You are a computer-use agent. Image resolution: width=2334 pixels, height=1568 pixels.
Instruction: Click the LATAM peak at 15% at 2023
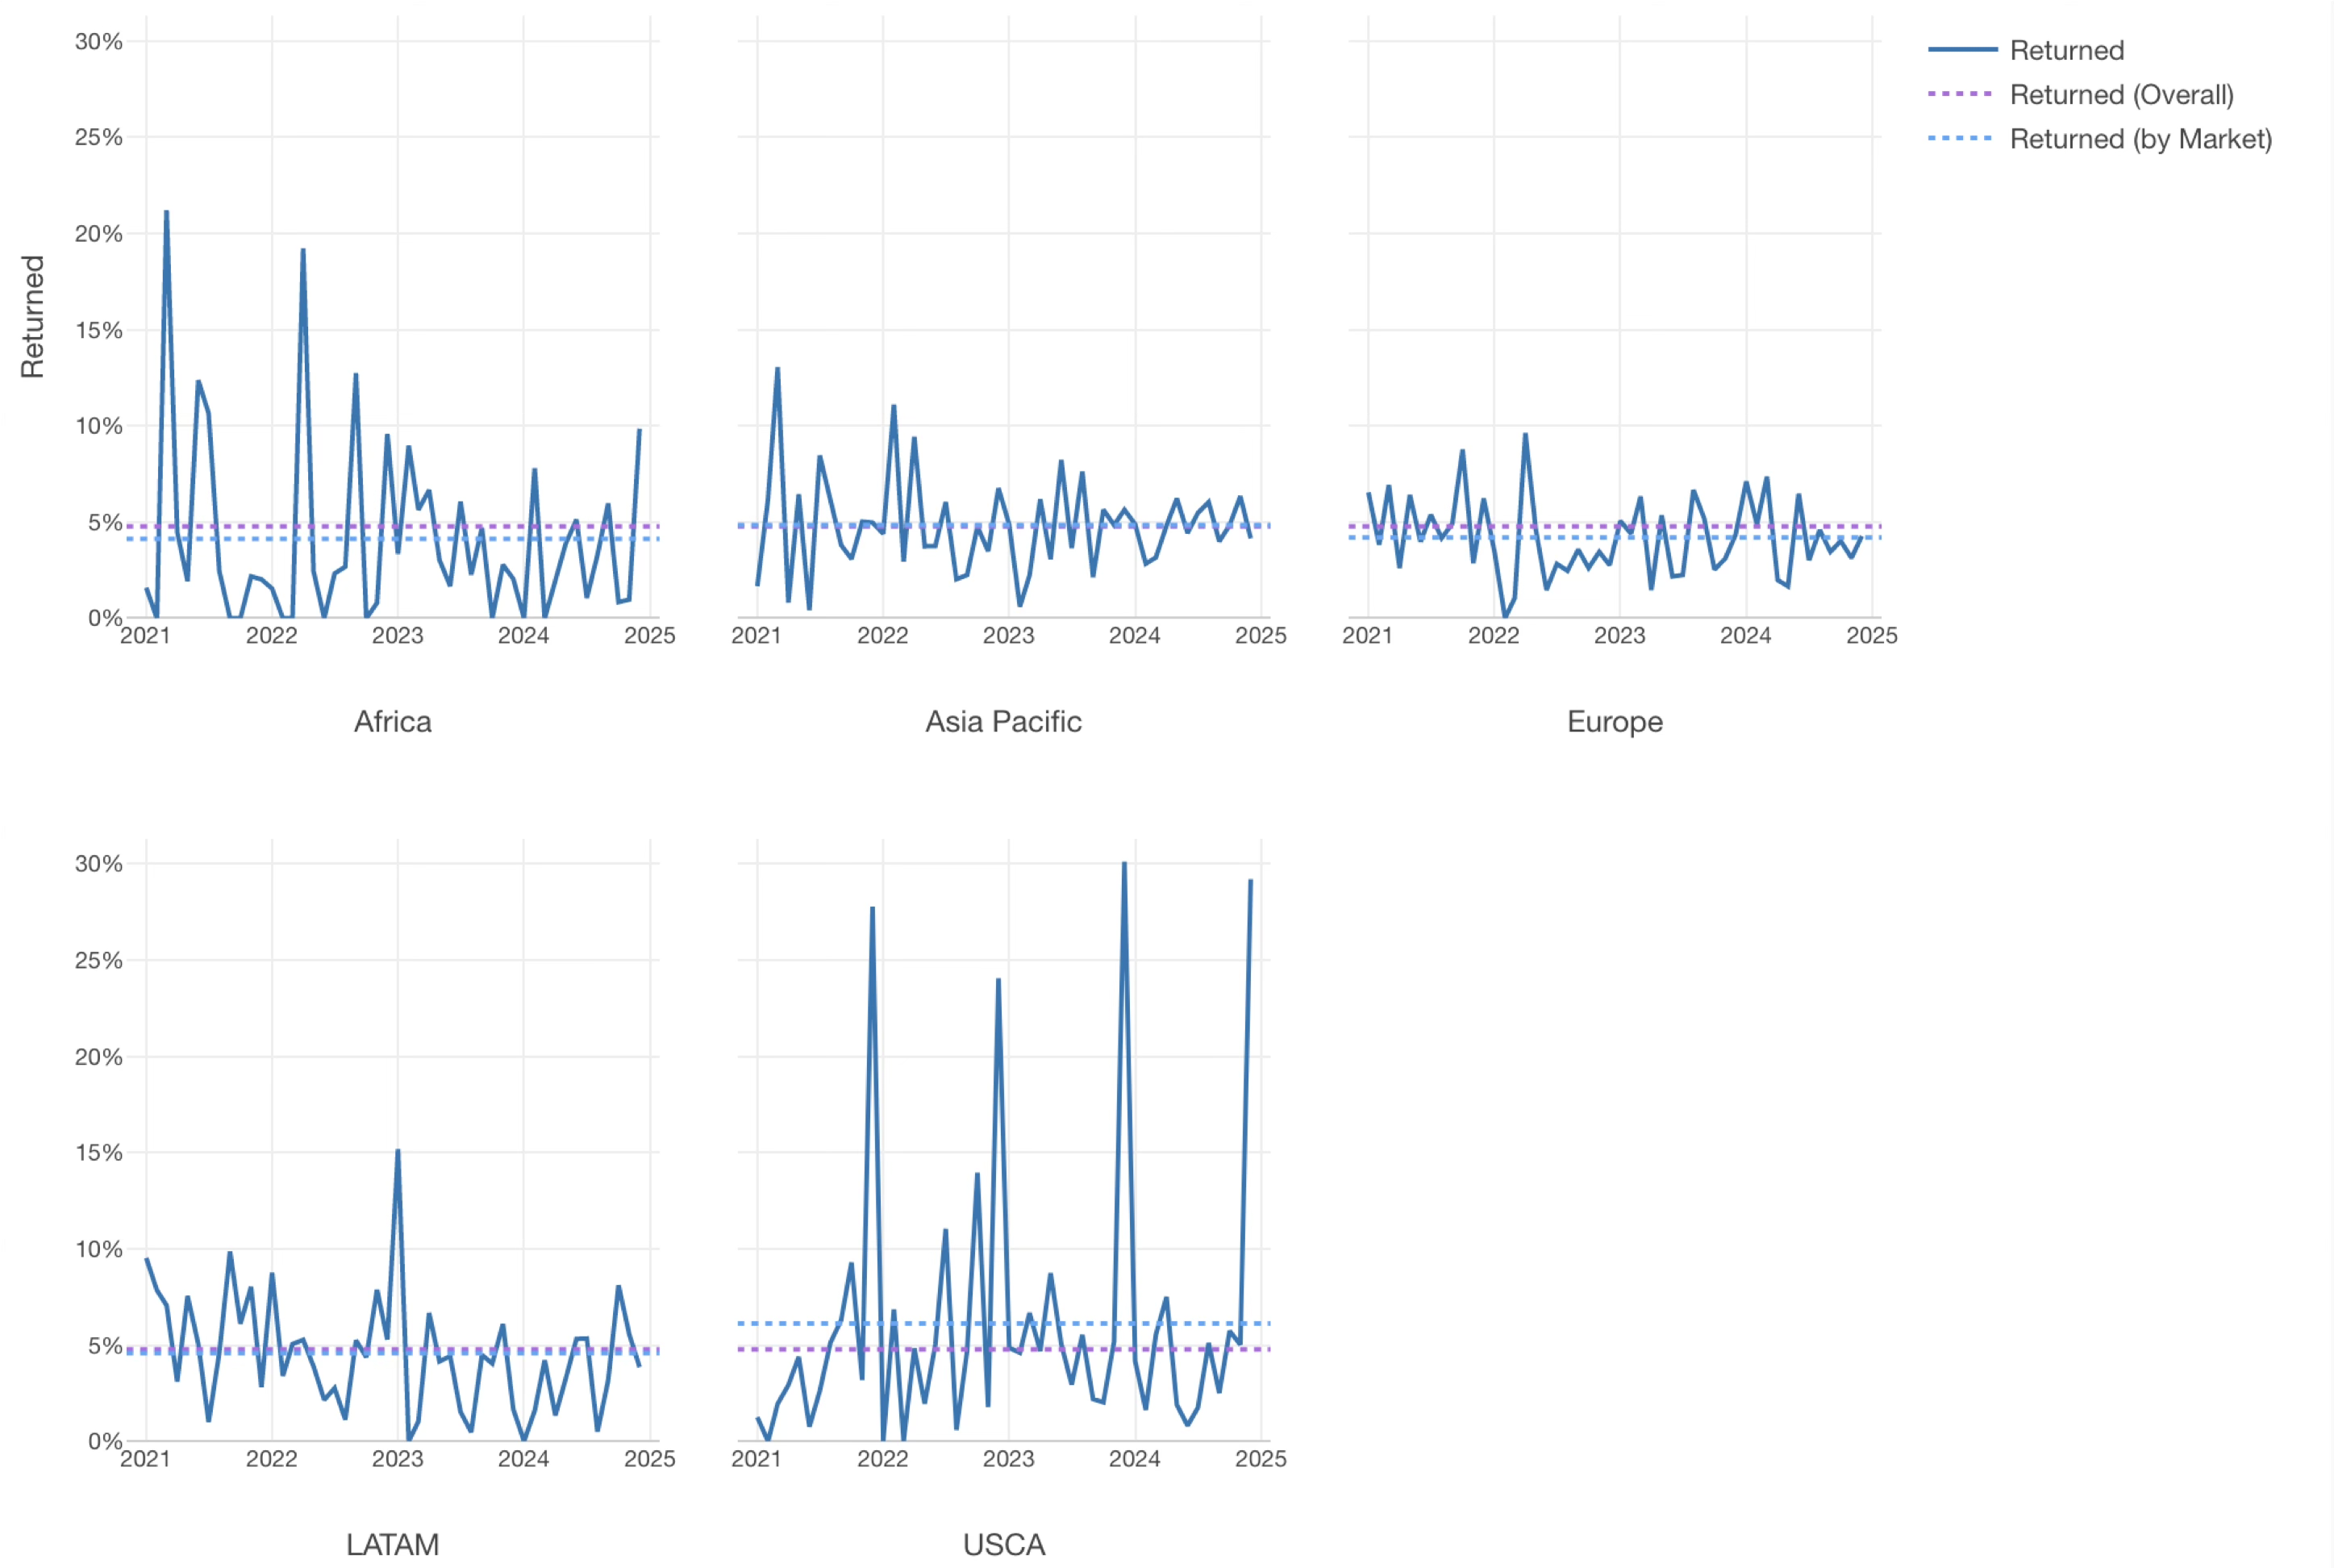click(398, 1151)
